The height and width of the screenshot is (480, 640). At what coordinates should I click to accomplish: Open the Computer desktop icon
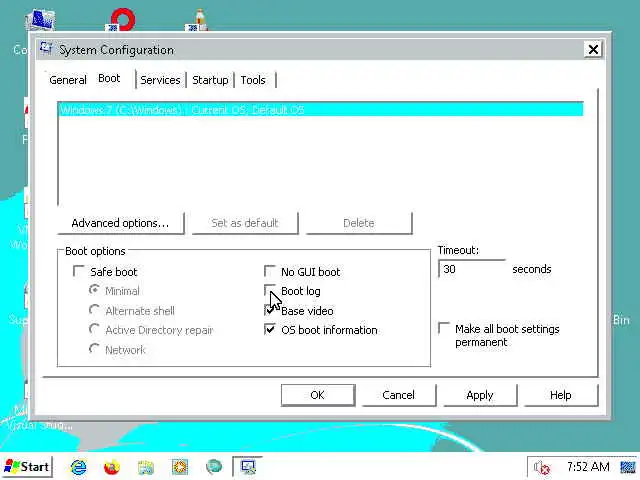[40, 20]
